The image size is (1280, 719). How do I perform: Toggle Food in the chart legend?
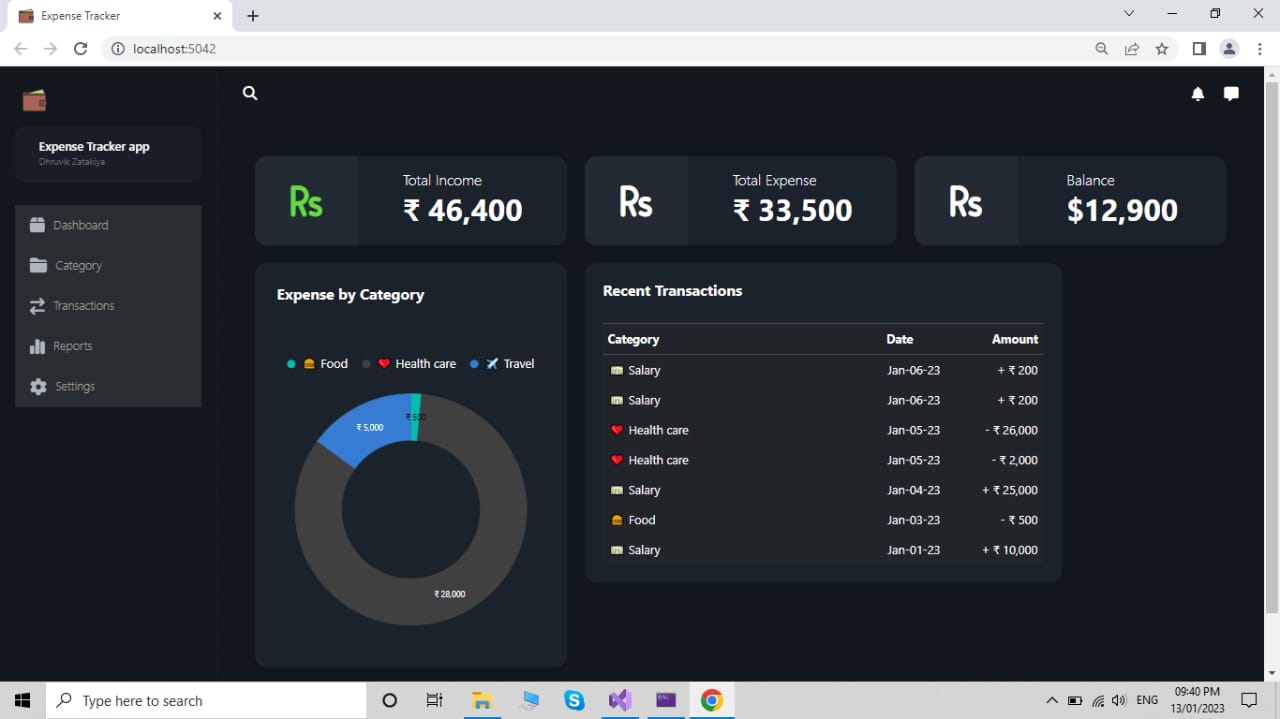tap(322, 363)
